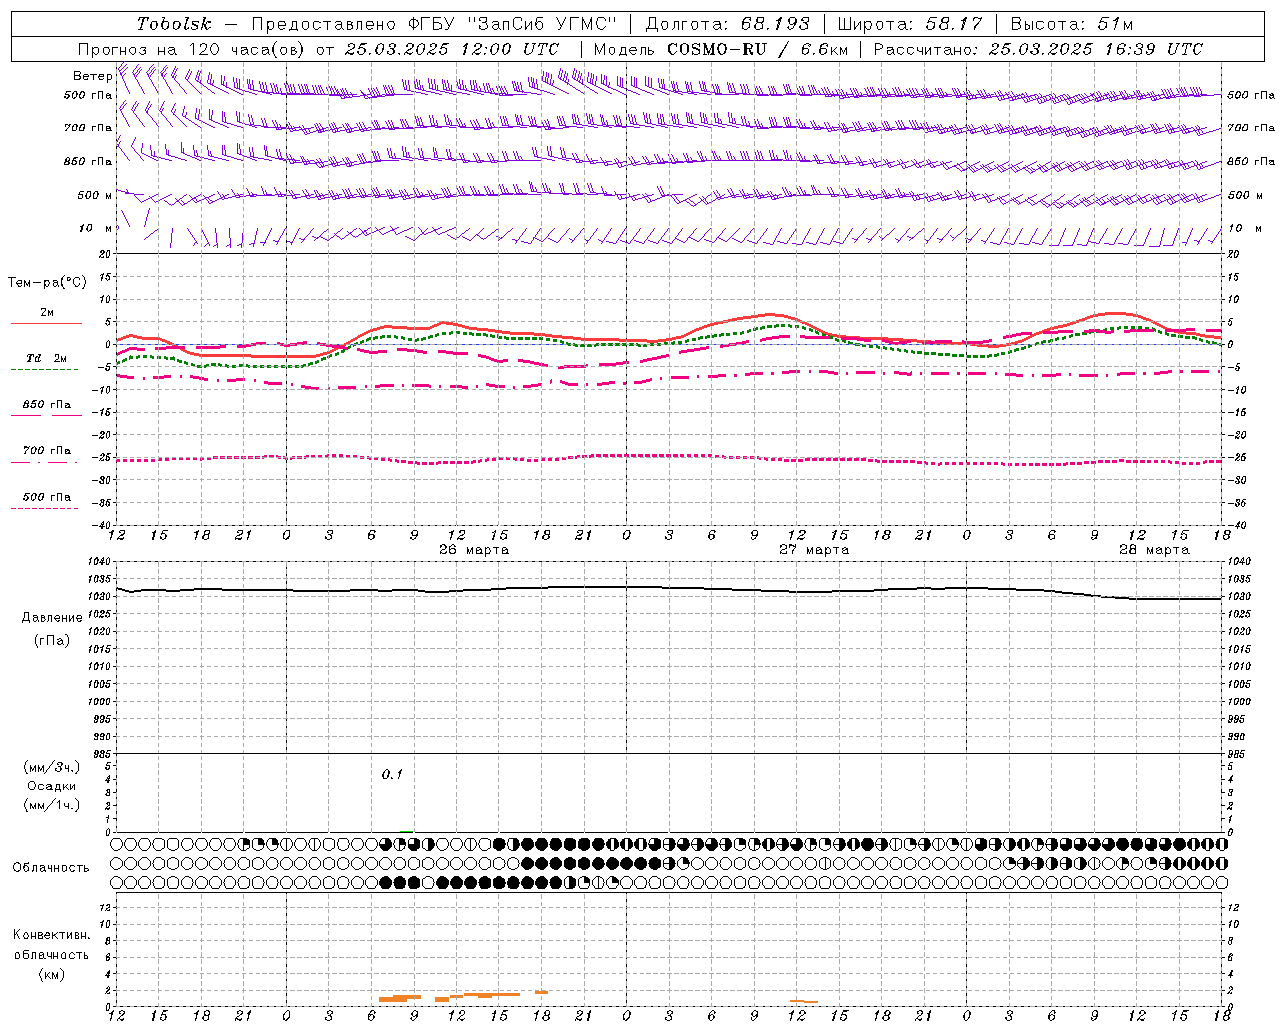Screen dimensions: 1280x1024
Task: Click the '(мм/1ч.)' precipitation unit label
Action: click(x=52, y=805)
